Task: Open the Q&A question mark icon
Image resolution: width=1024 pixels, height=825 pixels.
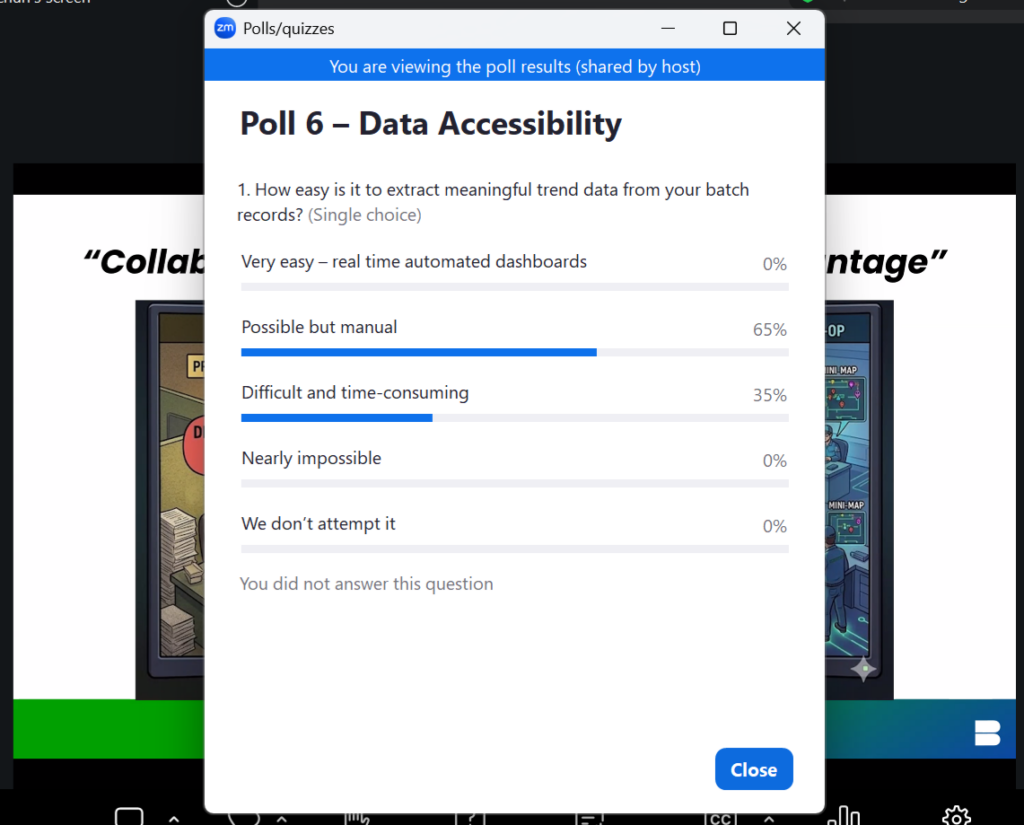Action: point(470,818)
